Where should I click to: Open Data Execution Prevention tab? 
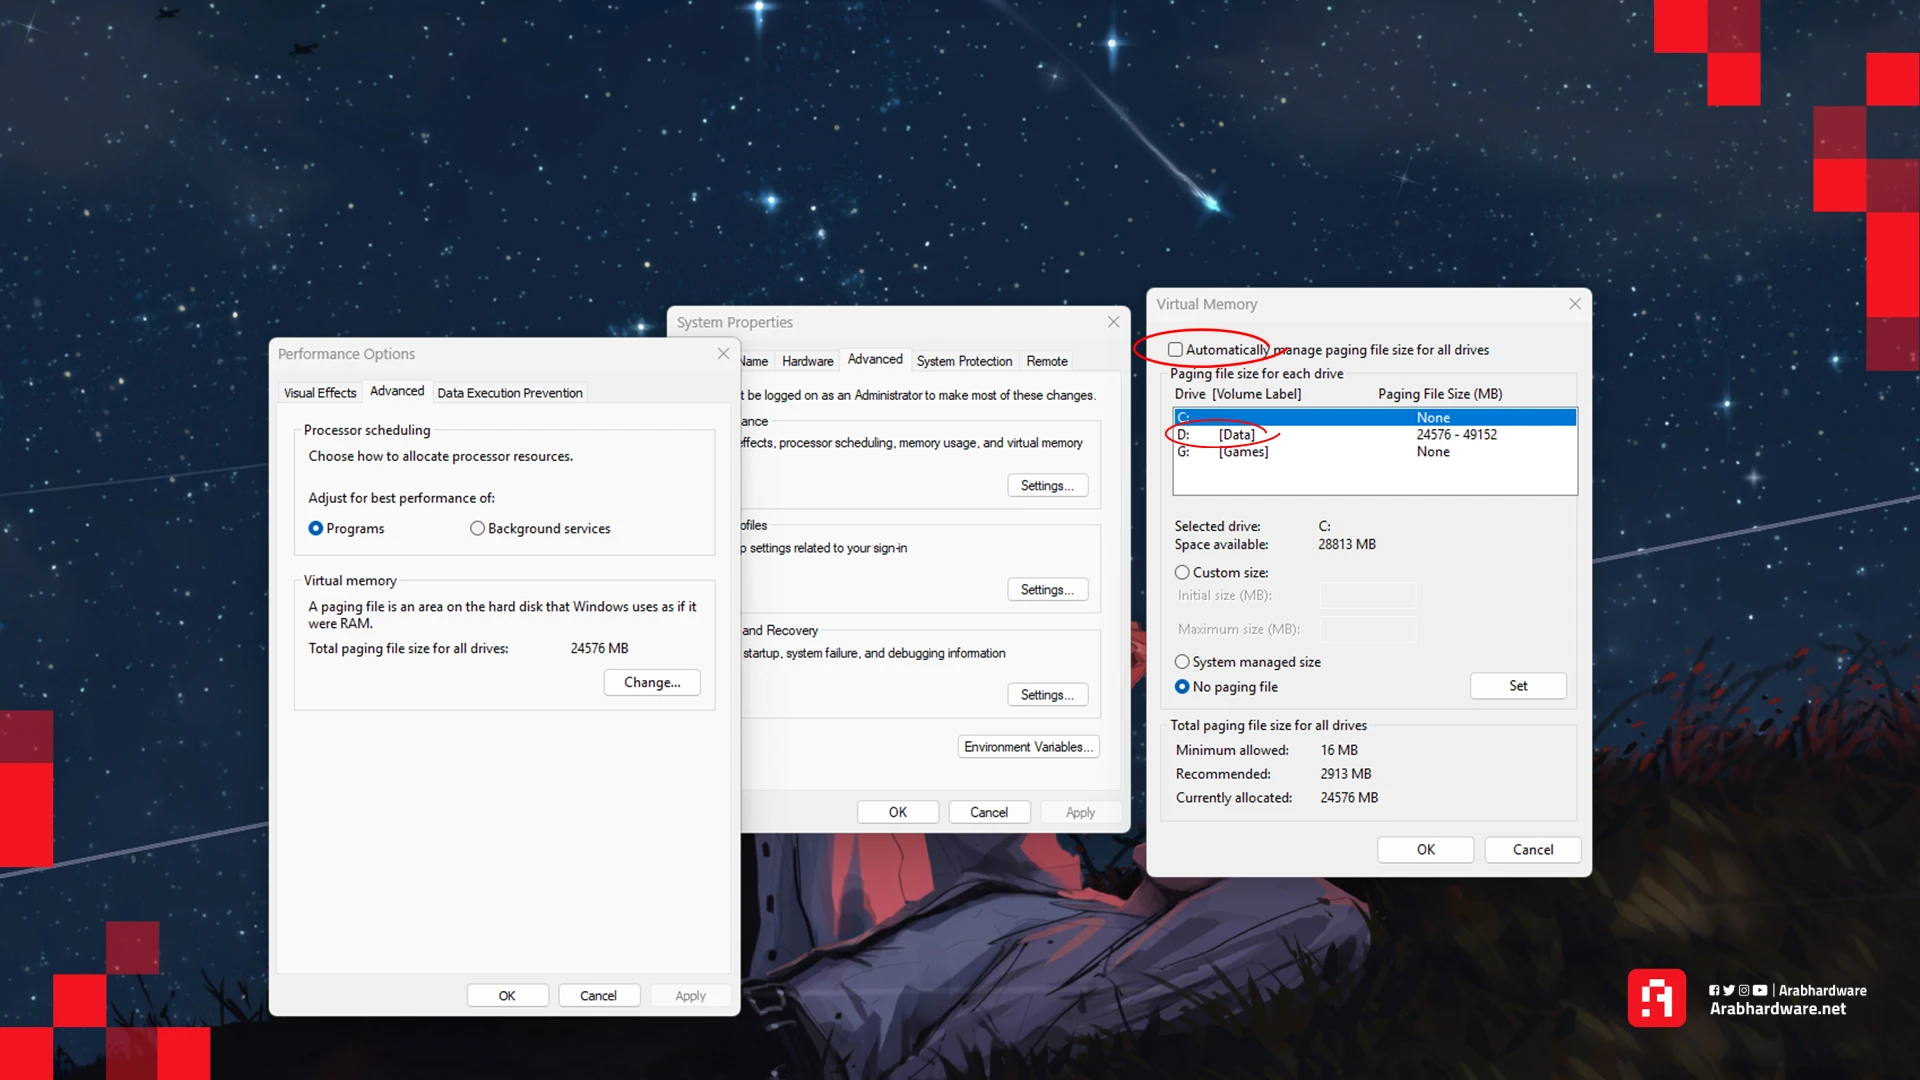pos(509,393)
